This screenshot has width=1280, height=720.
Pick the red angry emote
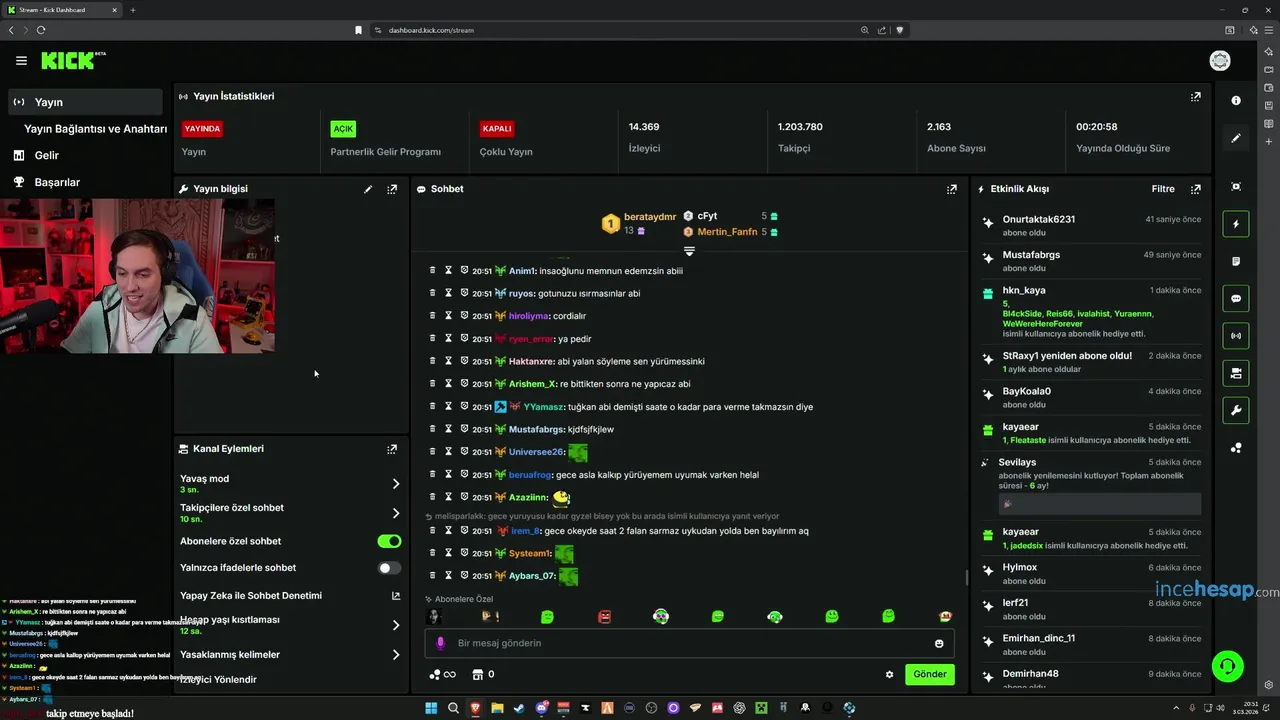604,617
